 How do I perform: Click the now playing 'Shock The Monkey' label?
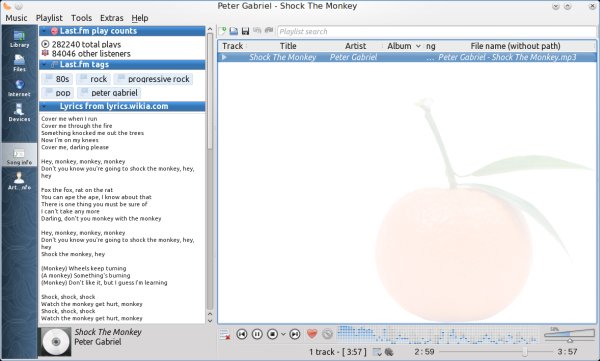[108, 332]
